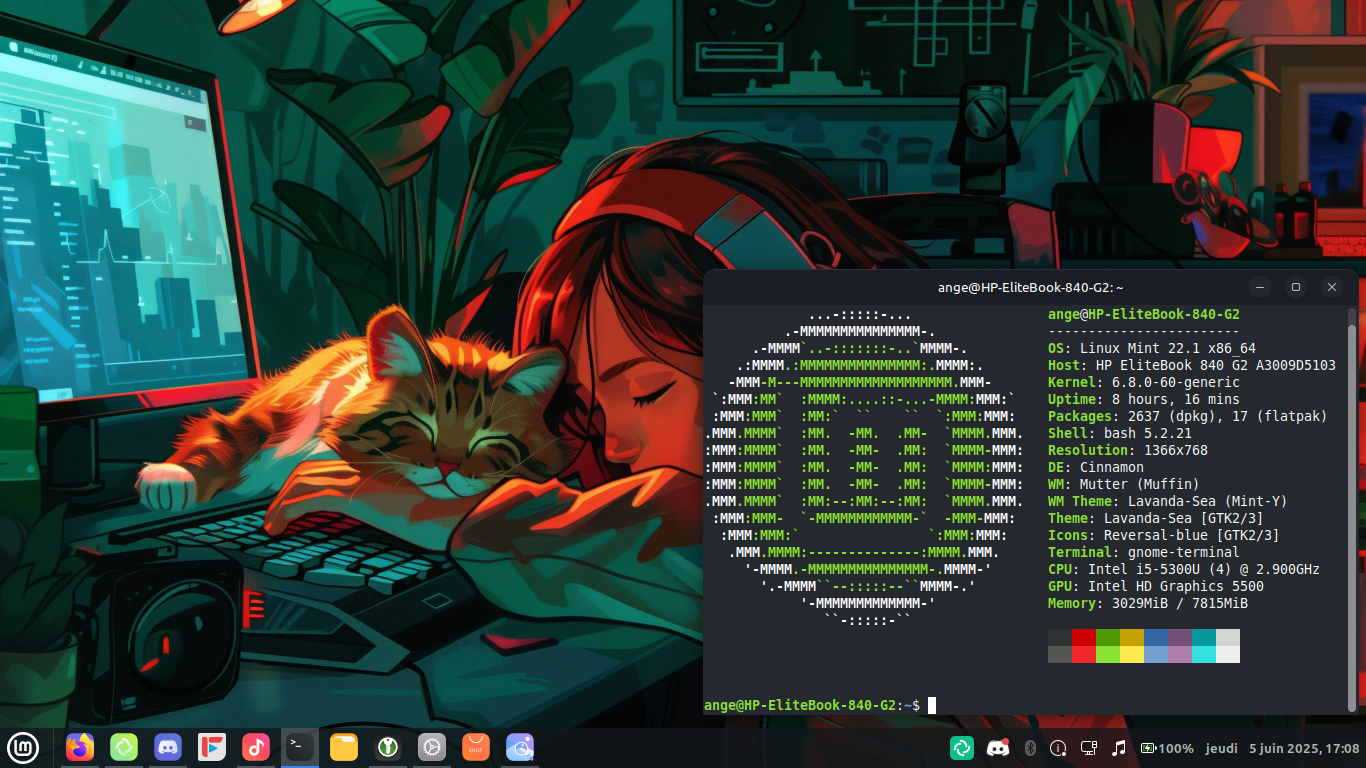The width and height of the screenshot is (1366, 768).
Task: Open the orange Shop software icon
Action: click(476, 747)
